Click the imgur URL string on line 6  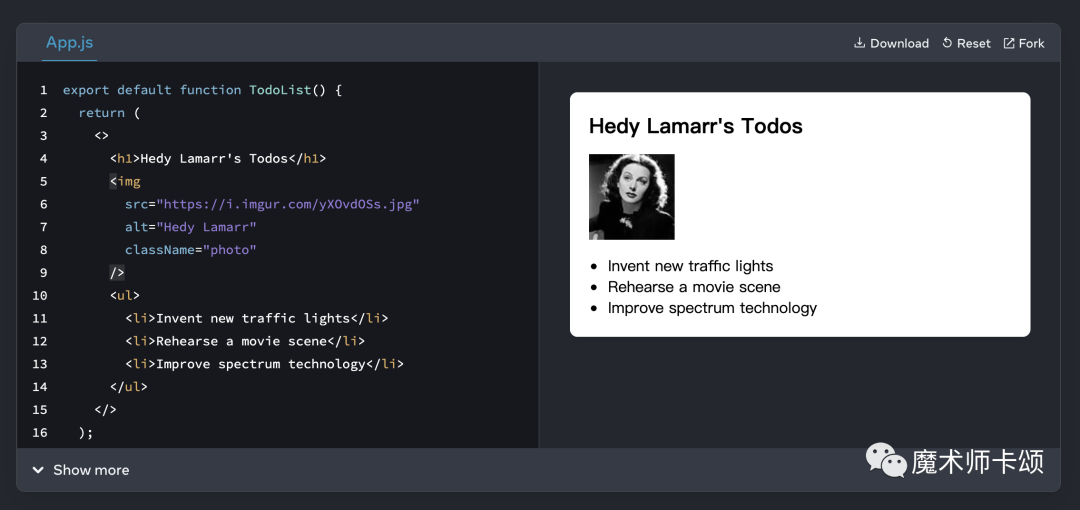[x=288, y=204]
